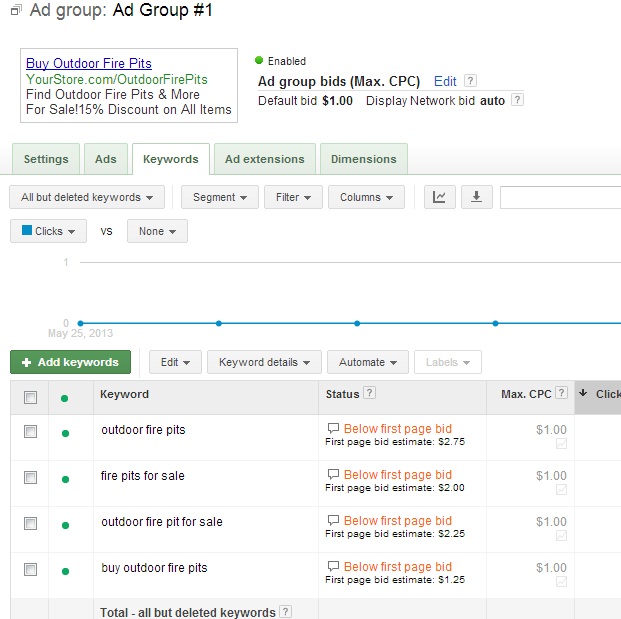
Task: Click the search input field beside download button
Action: point(560,197)
